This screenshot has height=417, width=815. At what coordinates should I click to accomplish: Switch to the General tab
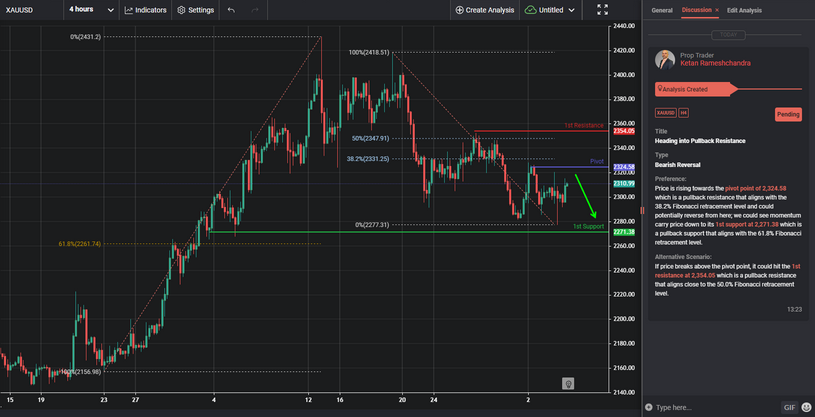click(x=662, y=10)
